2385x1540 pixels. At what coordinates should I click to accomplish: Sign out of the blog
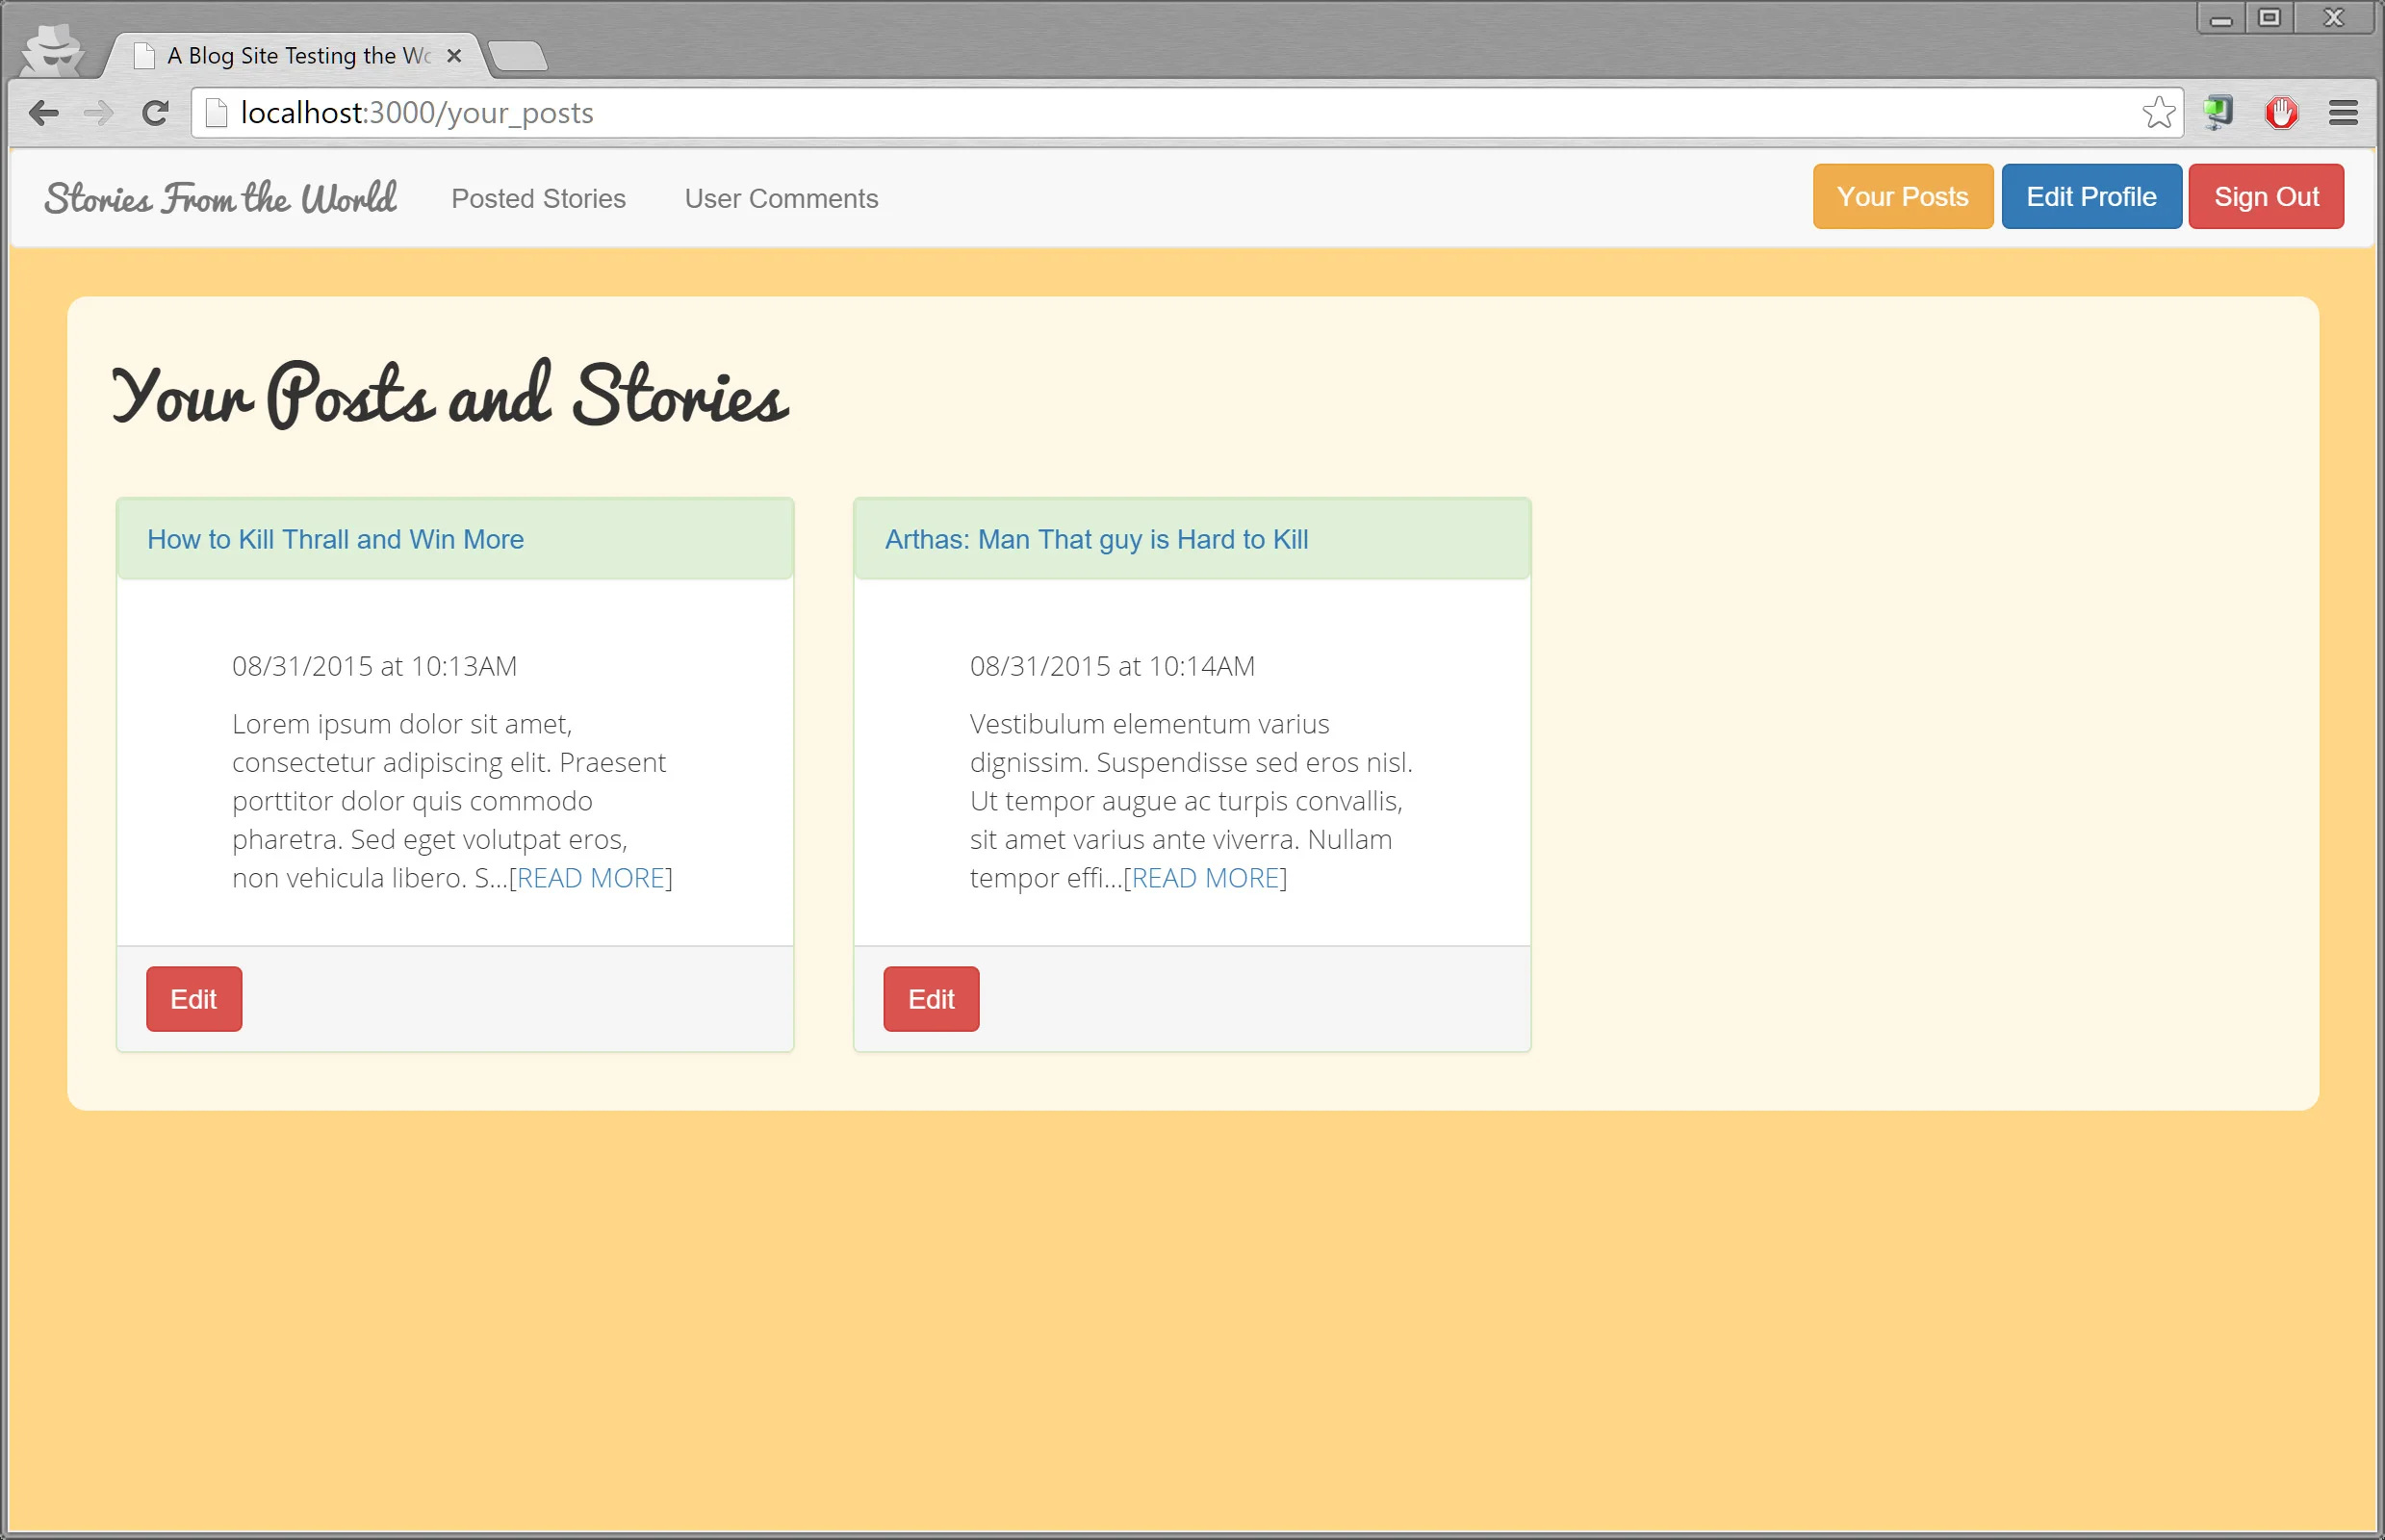point(2266,196)
